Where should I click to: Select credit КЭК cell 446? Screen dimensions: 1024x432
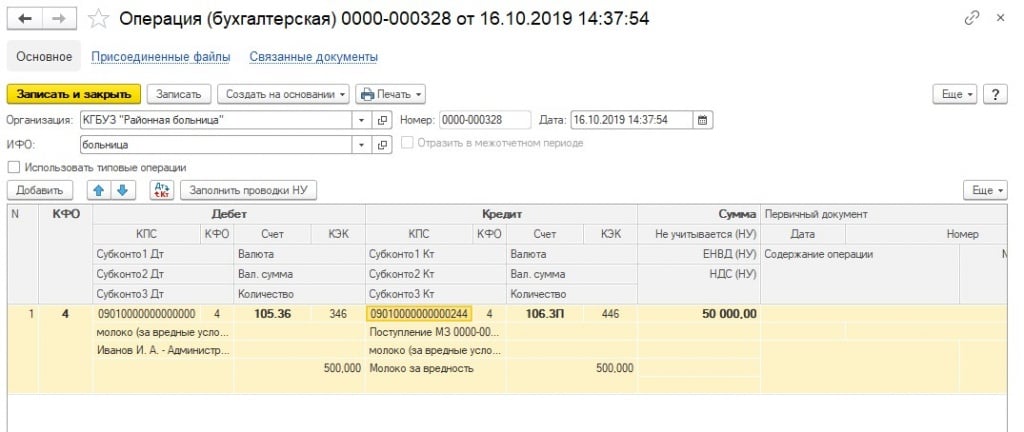click(610, 314)
